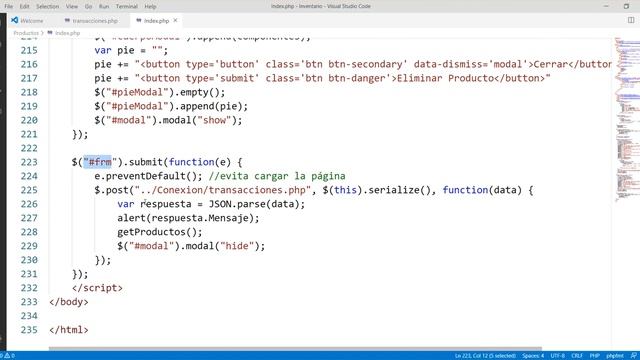Viewport: 640px width, 360px height.
Task: Click the phplint status entry
Action: point(615,356)
